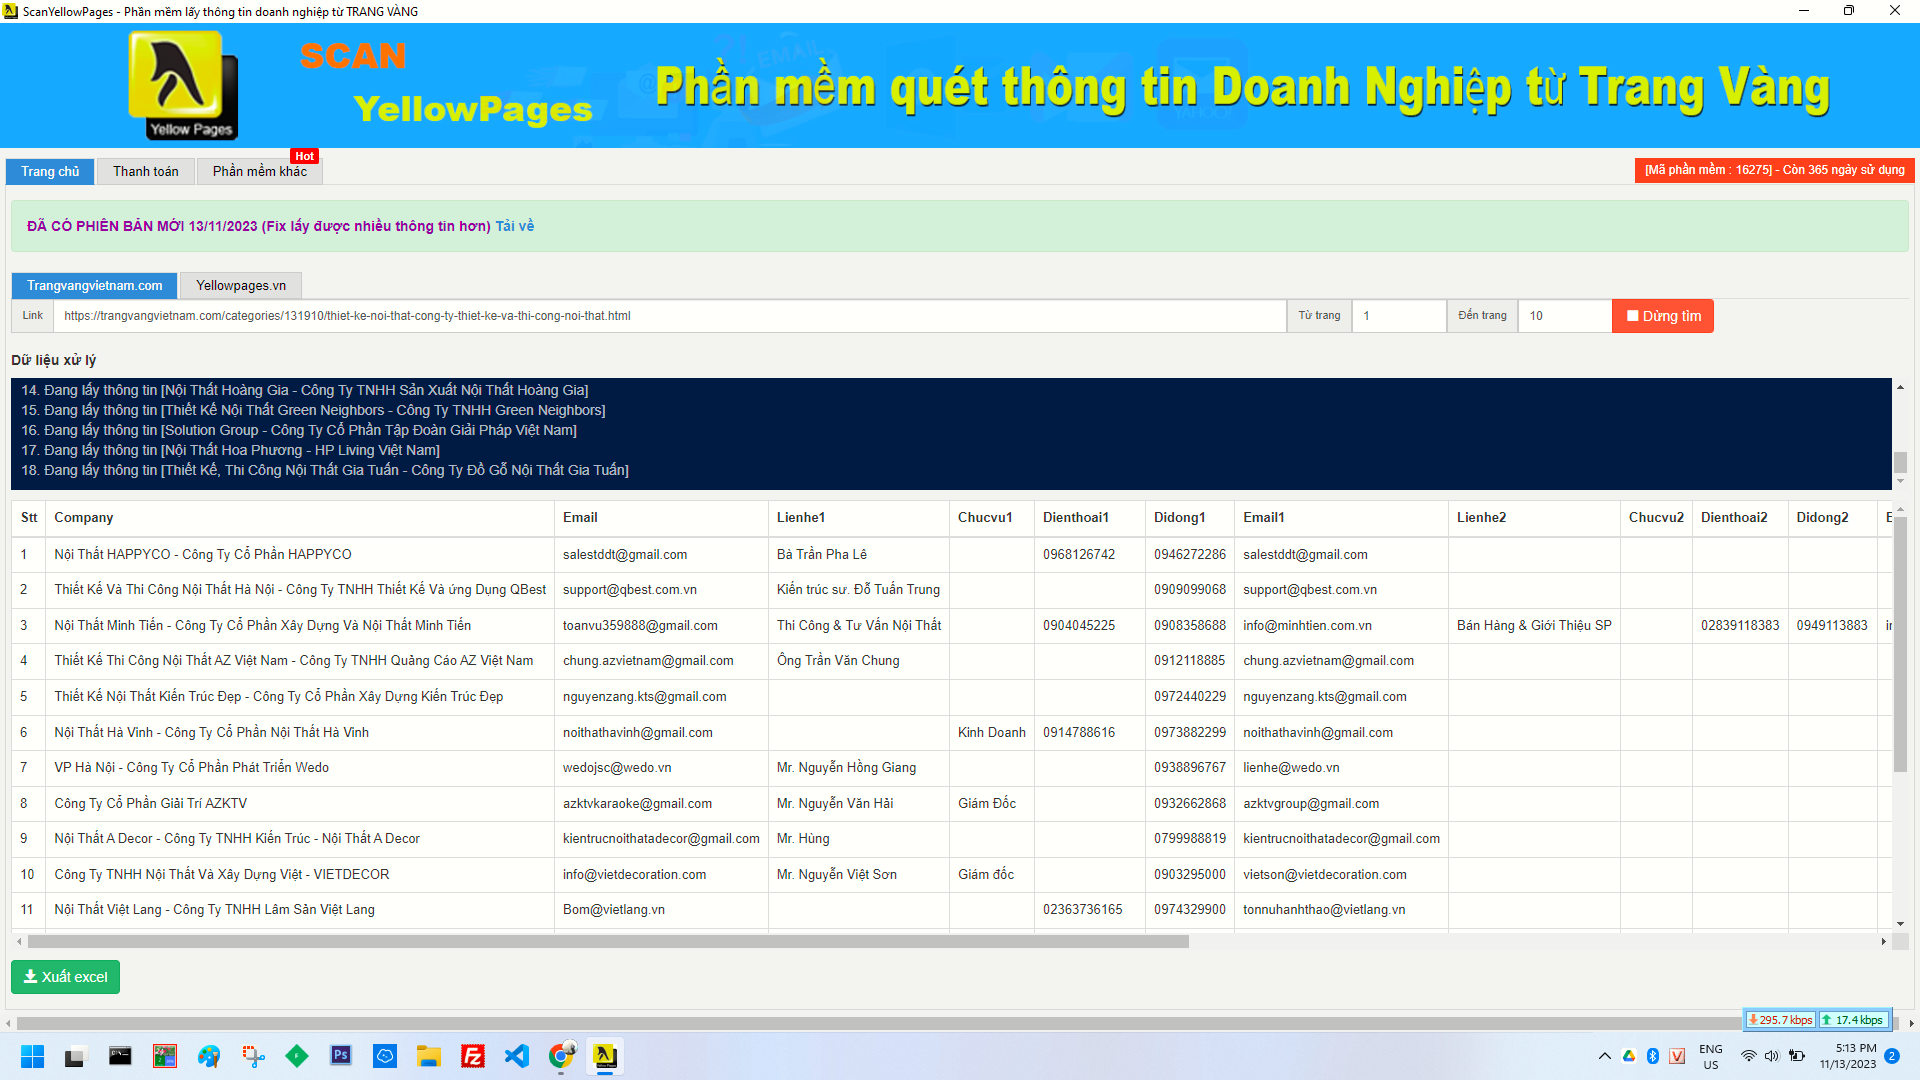Open the Windows Start menu
The width and height of the screenshot is (1920, 1080).
32,1056
